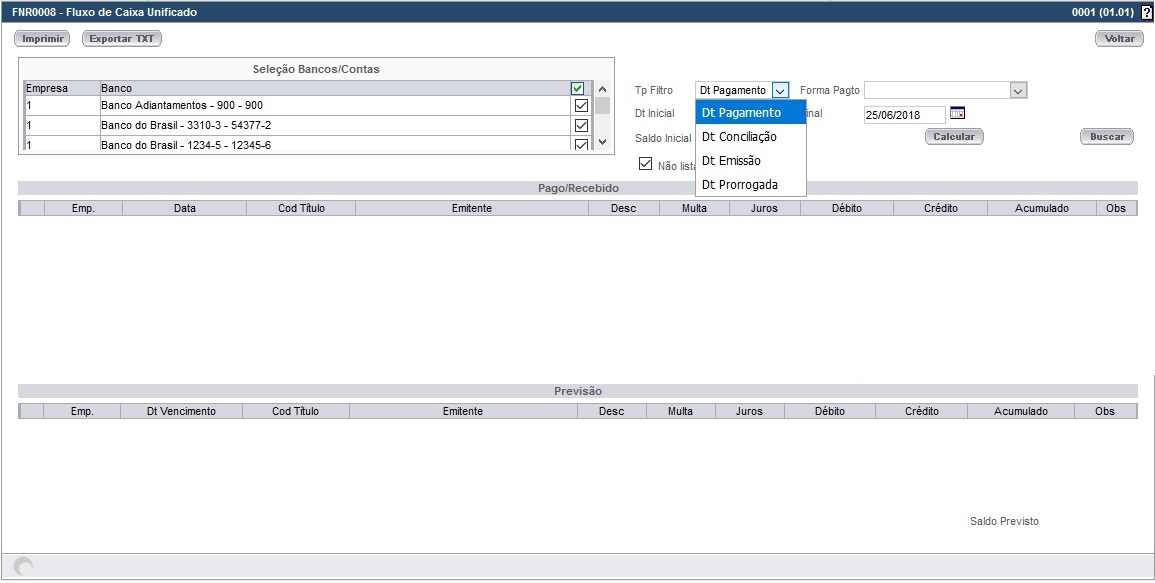1155x583 pixels.
Task: Toggle the select-all banks header checkbox
Action: tap(578, 89)
